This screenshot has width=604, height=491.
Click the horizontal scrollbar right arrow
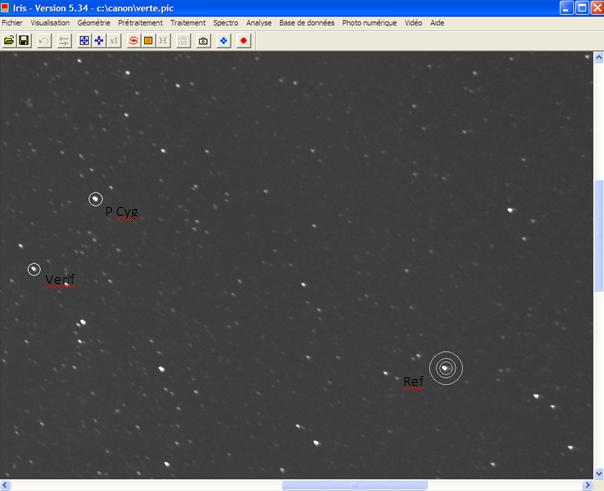[x=588, y=485]
